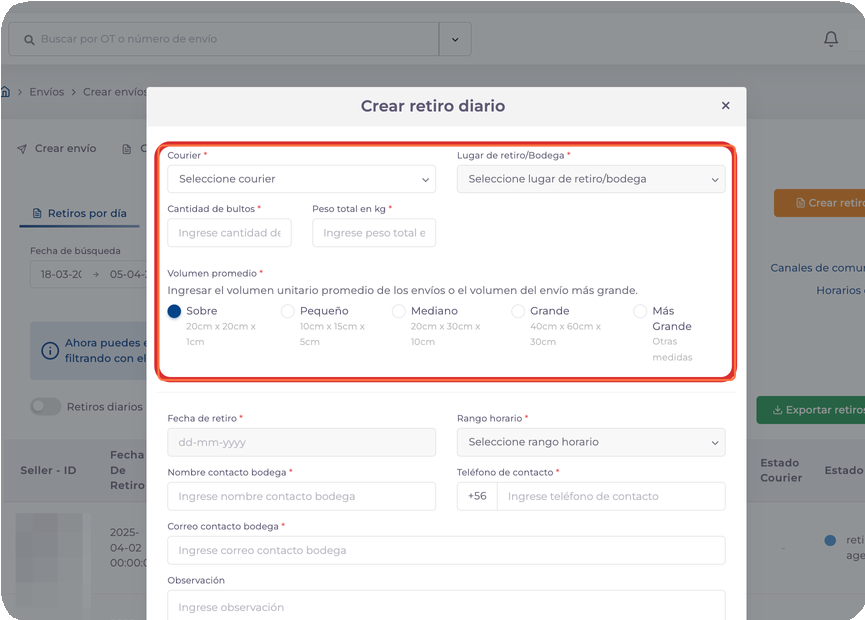
Task: Choose the Mediano volume radio button
Action: 399,312
